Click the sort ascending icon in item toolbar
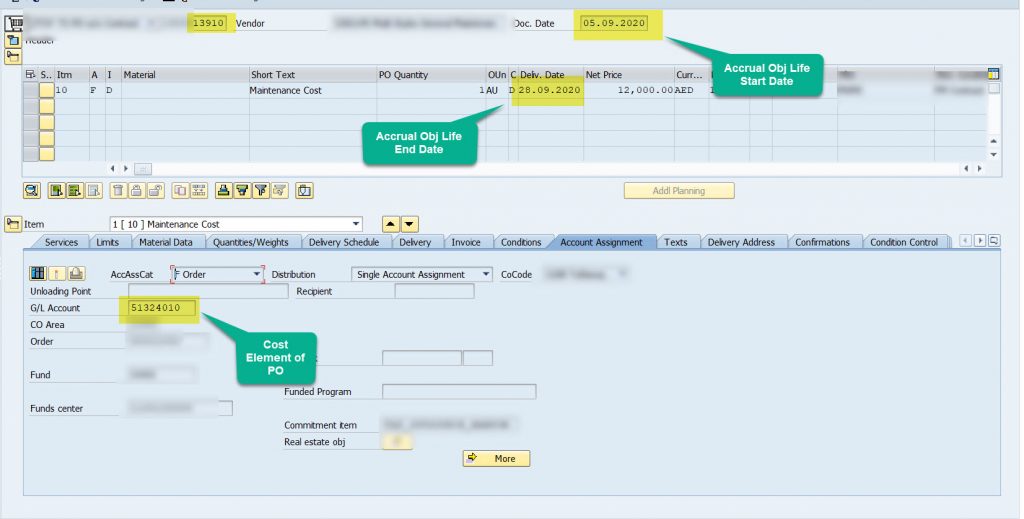This screenshot has width=1024, height=519. click(223, 191)
